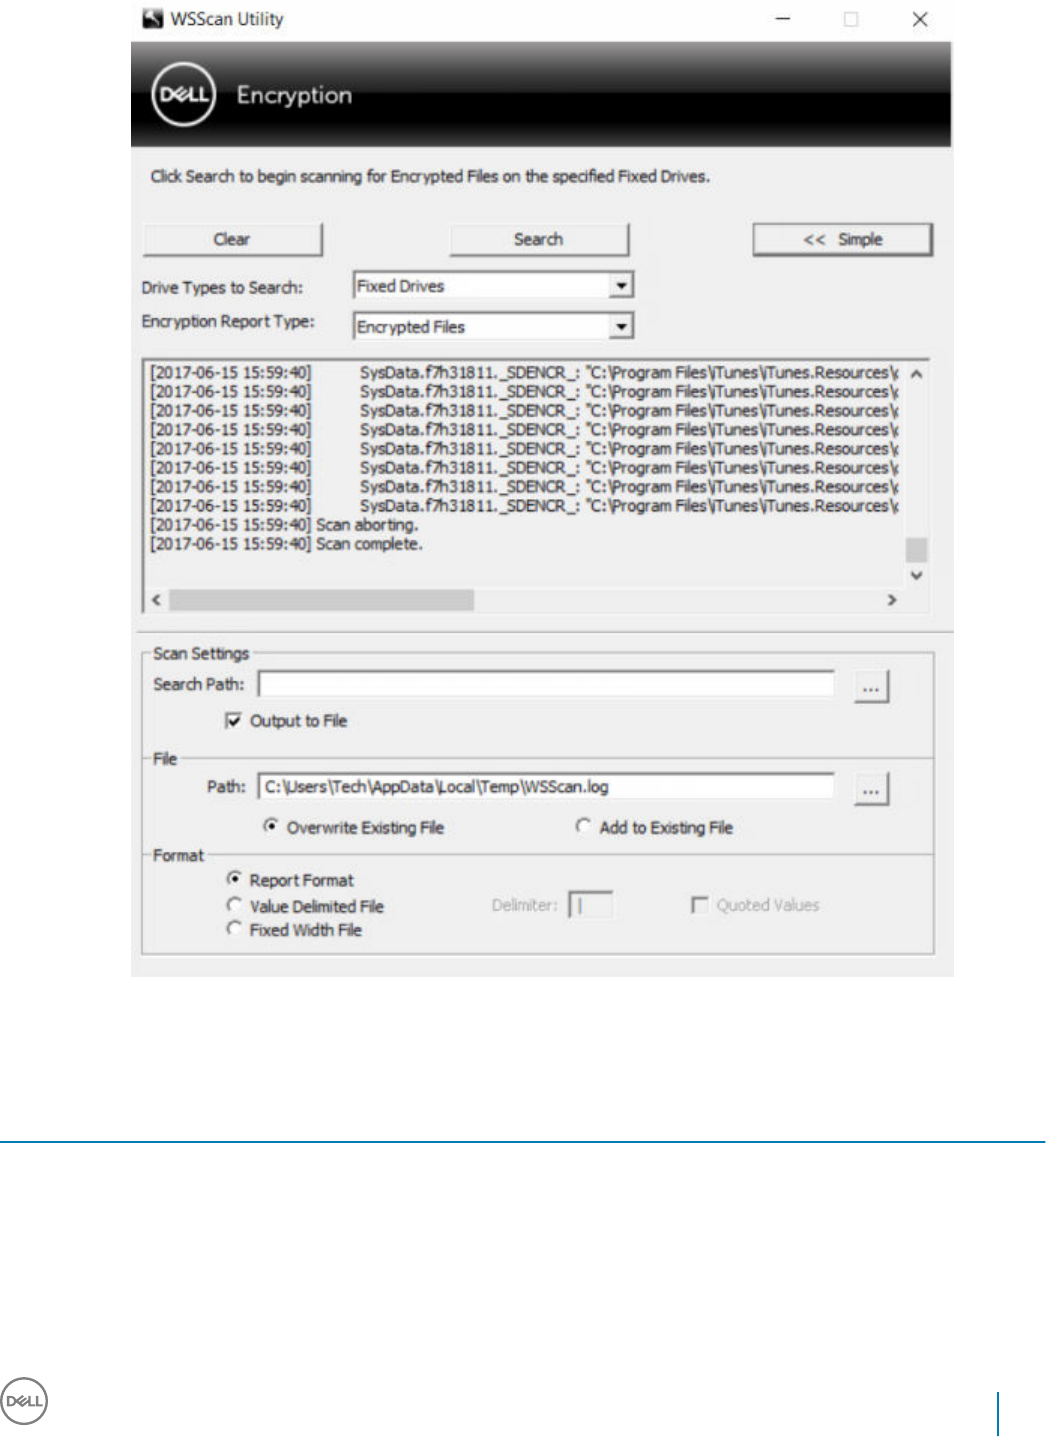Browse for Search Path with ellipsis button

pyautogui.click(x=871, y=687)
